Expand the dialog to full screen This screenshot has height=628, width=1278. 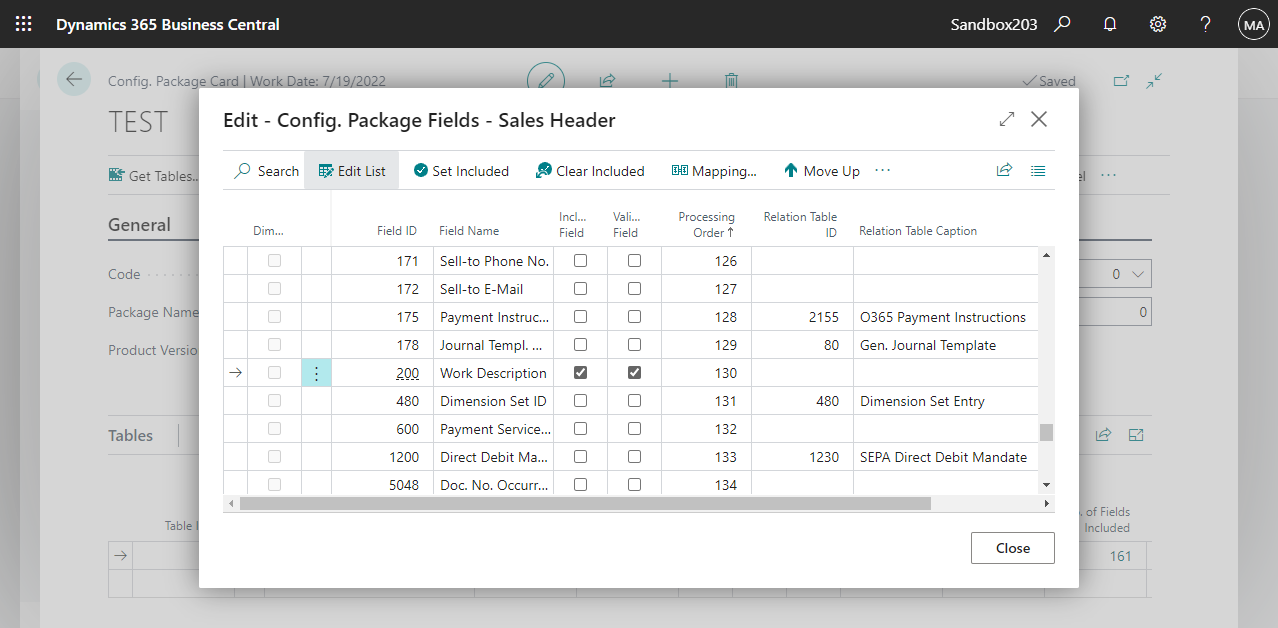point(1007,120)
